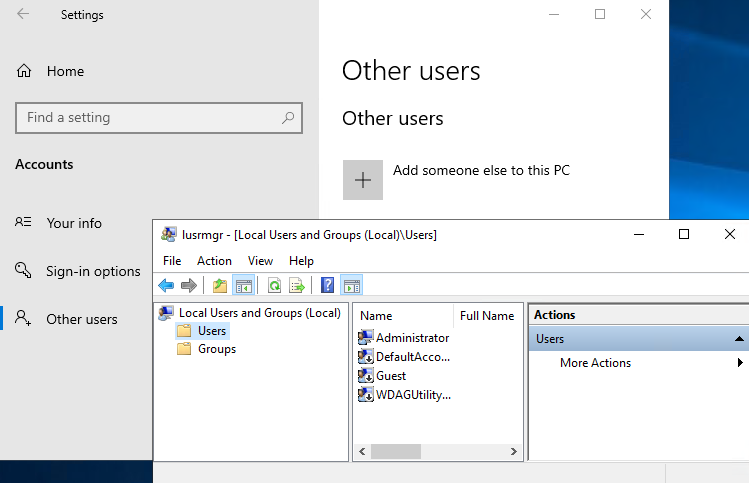Image resolution: width=749 pixels, height=483 pixels.
Task: Open Your info settings page
Action: (74, 223)
